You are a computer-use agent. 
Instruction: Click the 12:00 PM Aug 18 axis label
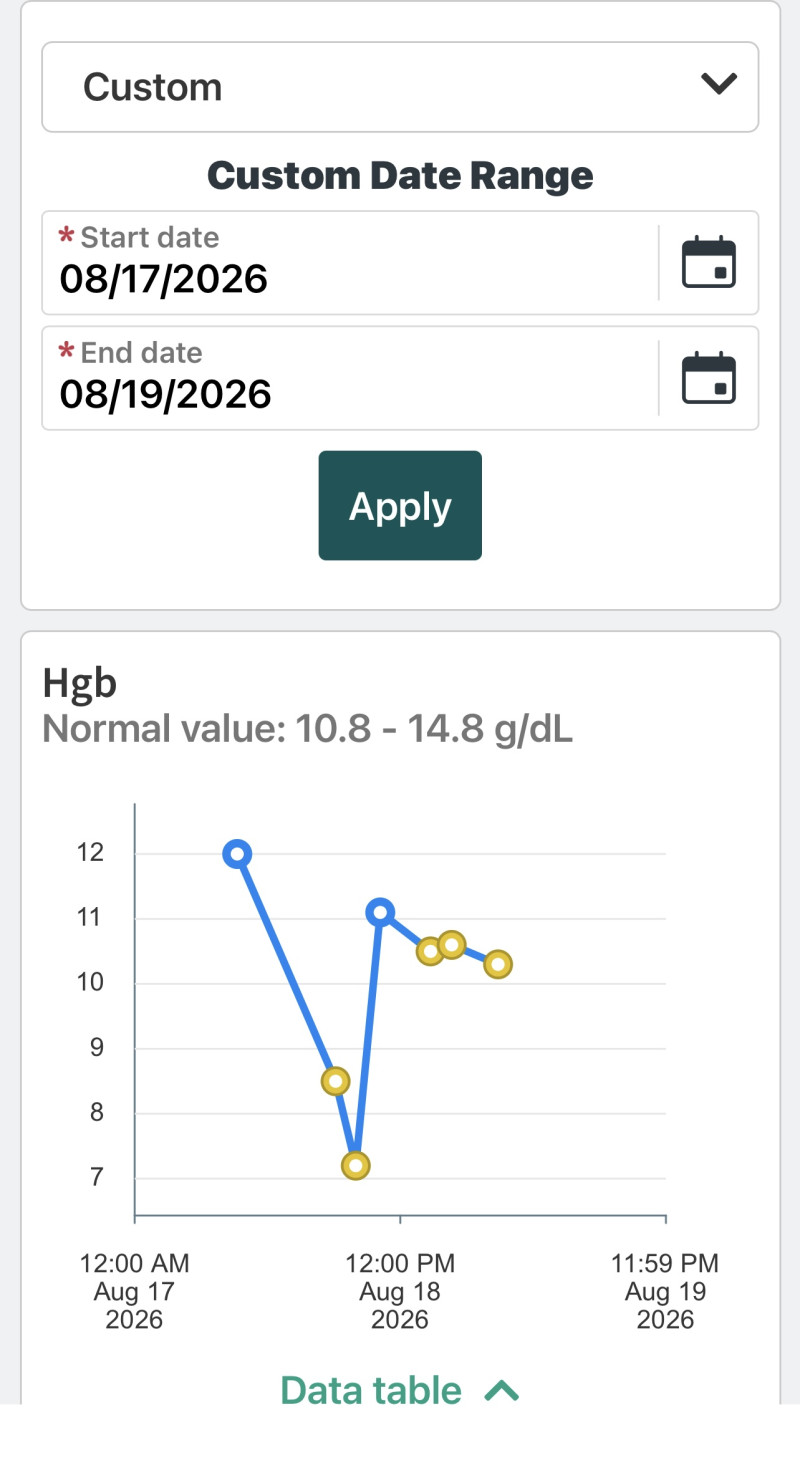(x=400, y=1291)
